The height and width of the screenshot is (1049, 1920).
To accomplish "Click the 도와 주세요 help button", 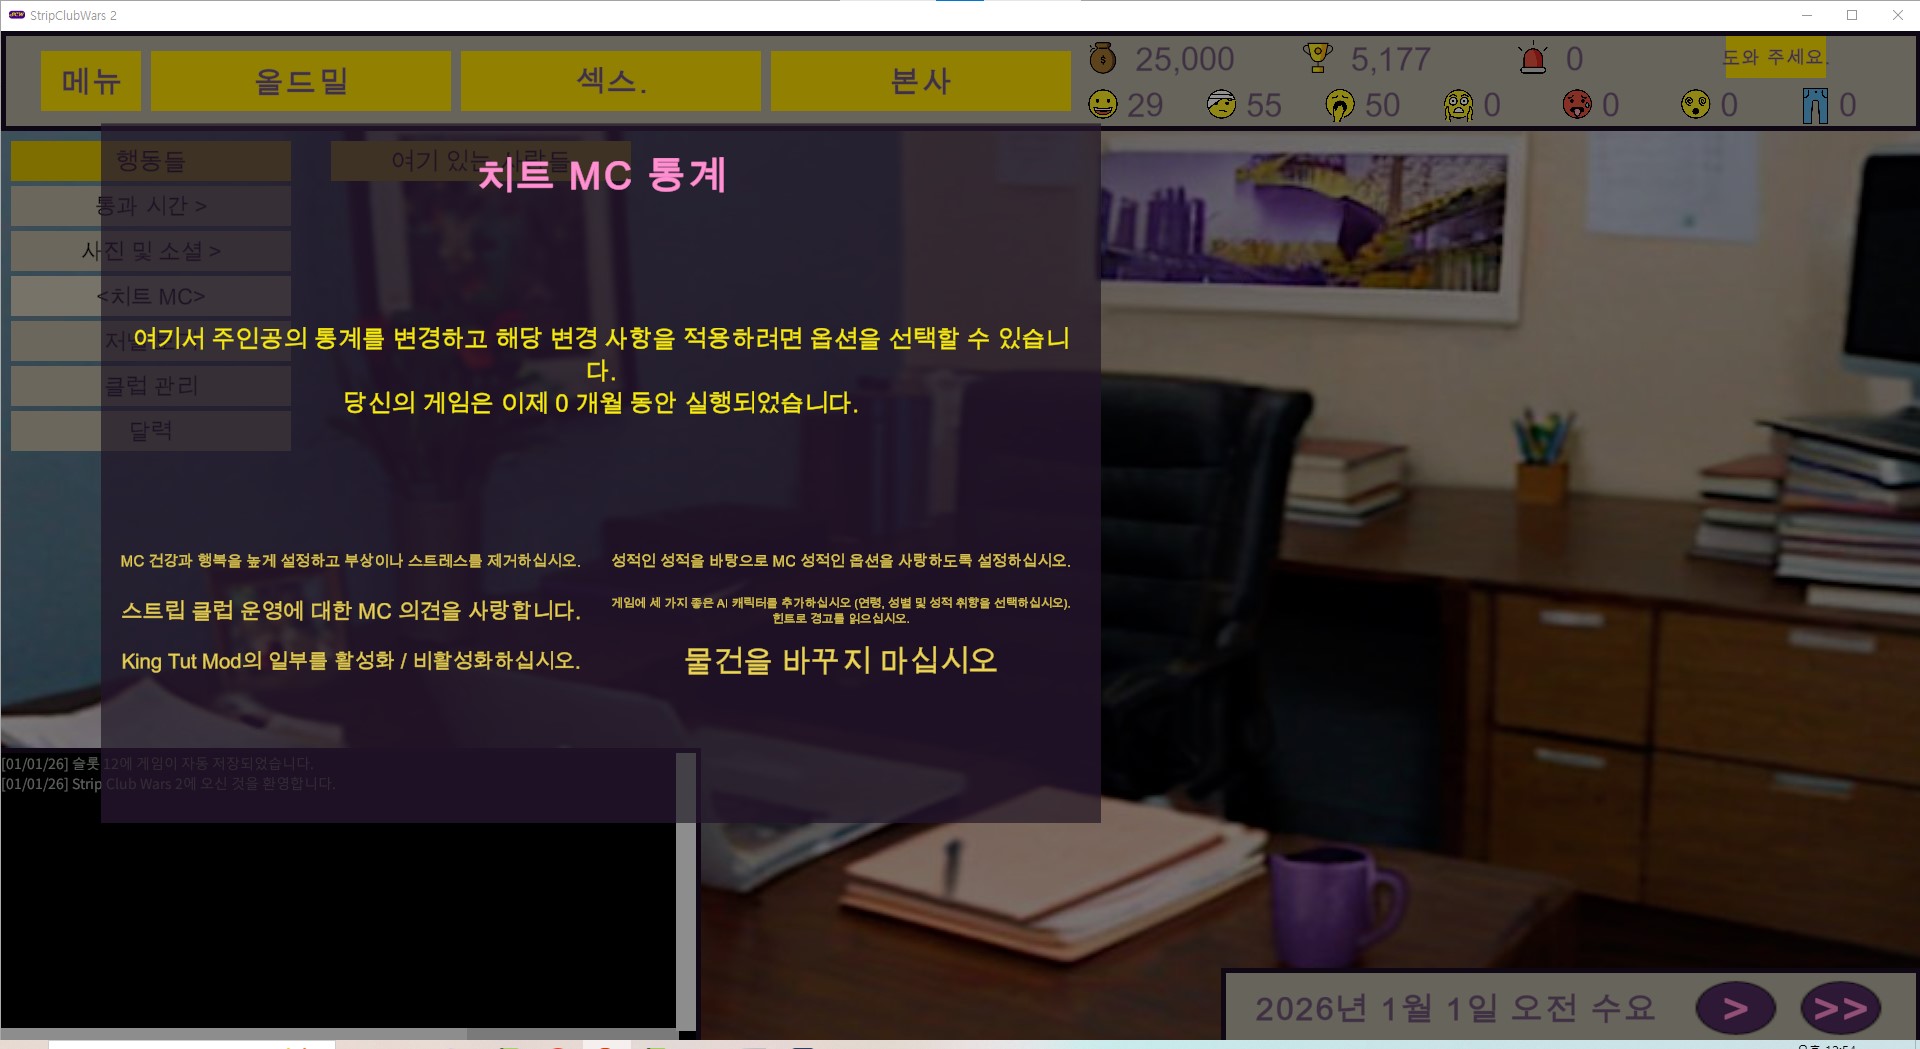I will coord(1775,57).
